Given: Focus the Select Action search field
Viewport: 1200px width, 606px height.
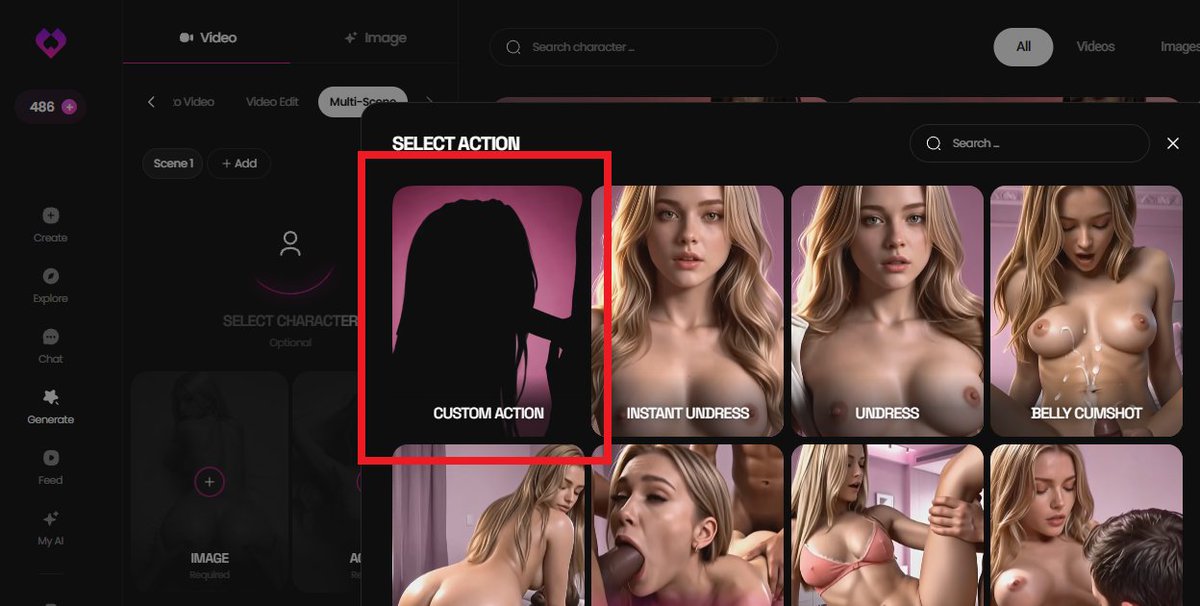Looking at the screenshot, I should (1029, 143).
